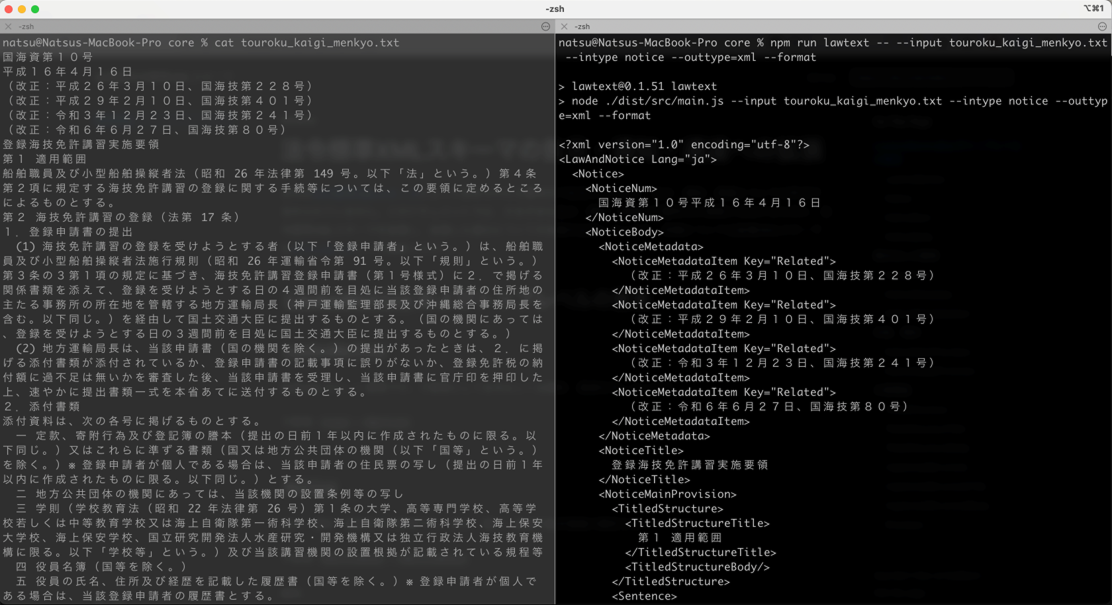Click the XML declaration line "<?xml version="1.0""
The height and width of the screenshot is (605, 1112).
684,144
